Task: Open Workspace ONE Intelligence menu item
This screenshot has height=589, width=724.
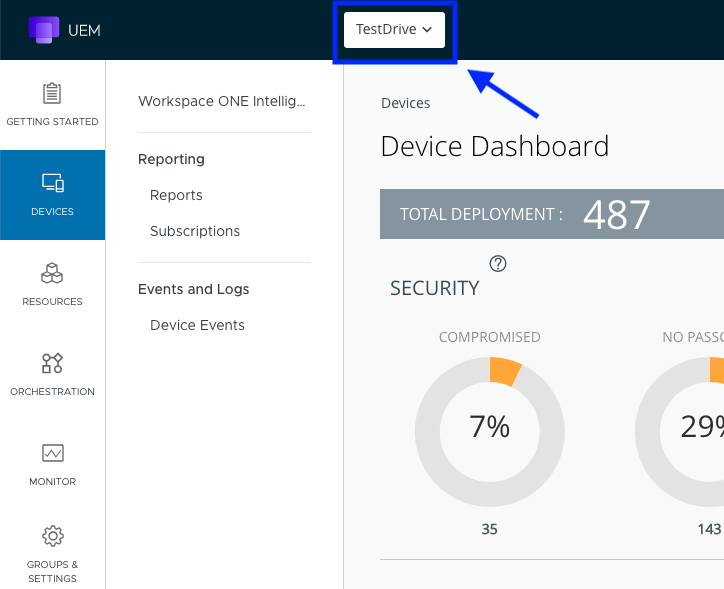Action: coord(222,101)
